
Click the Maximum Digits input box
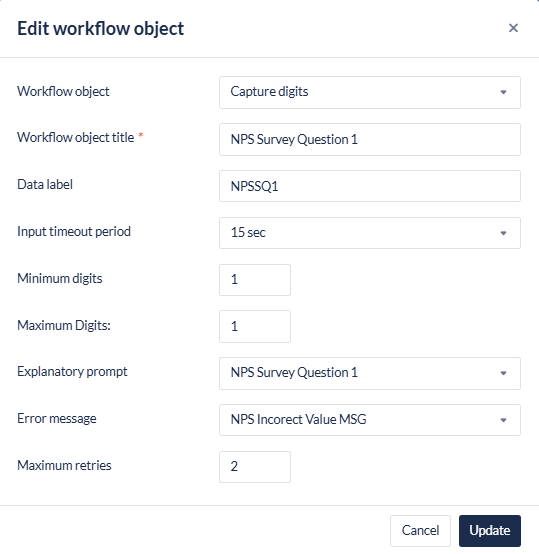click(255, 326)
